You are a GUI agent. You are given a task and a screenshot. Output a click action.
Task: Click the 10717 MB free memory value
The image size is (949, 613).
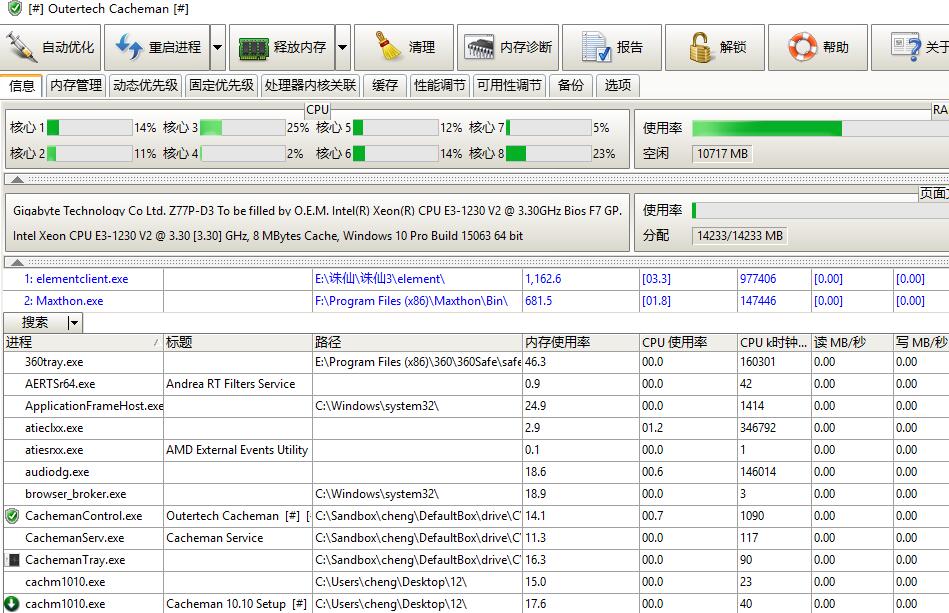pyautogui.click(x=722, y=154)
